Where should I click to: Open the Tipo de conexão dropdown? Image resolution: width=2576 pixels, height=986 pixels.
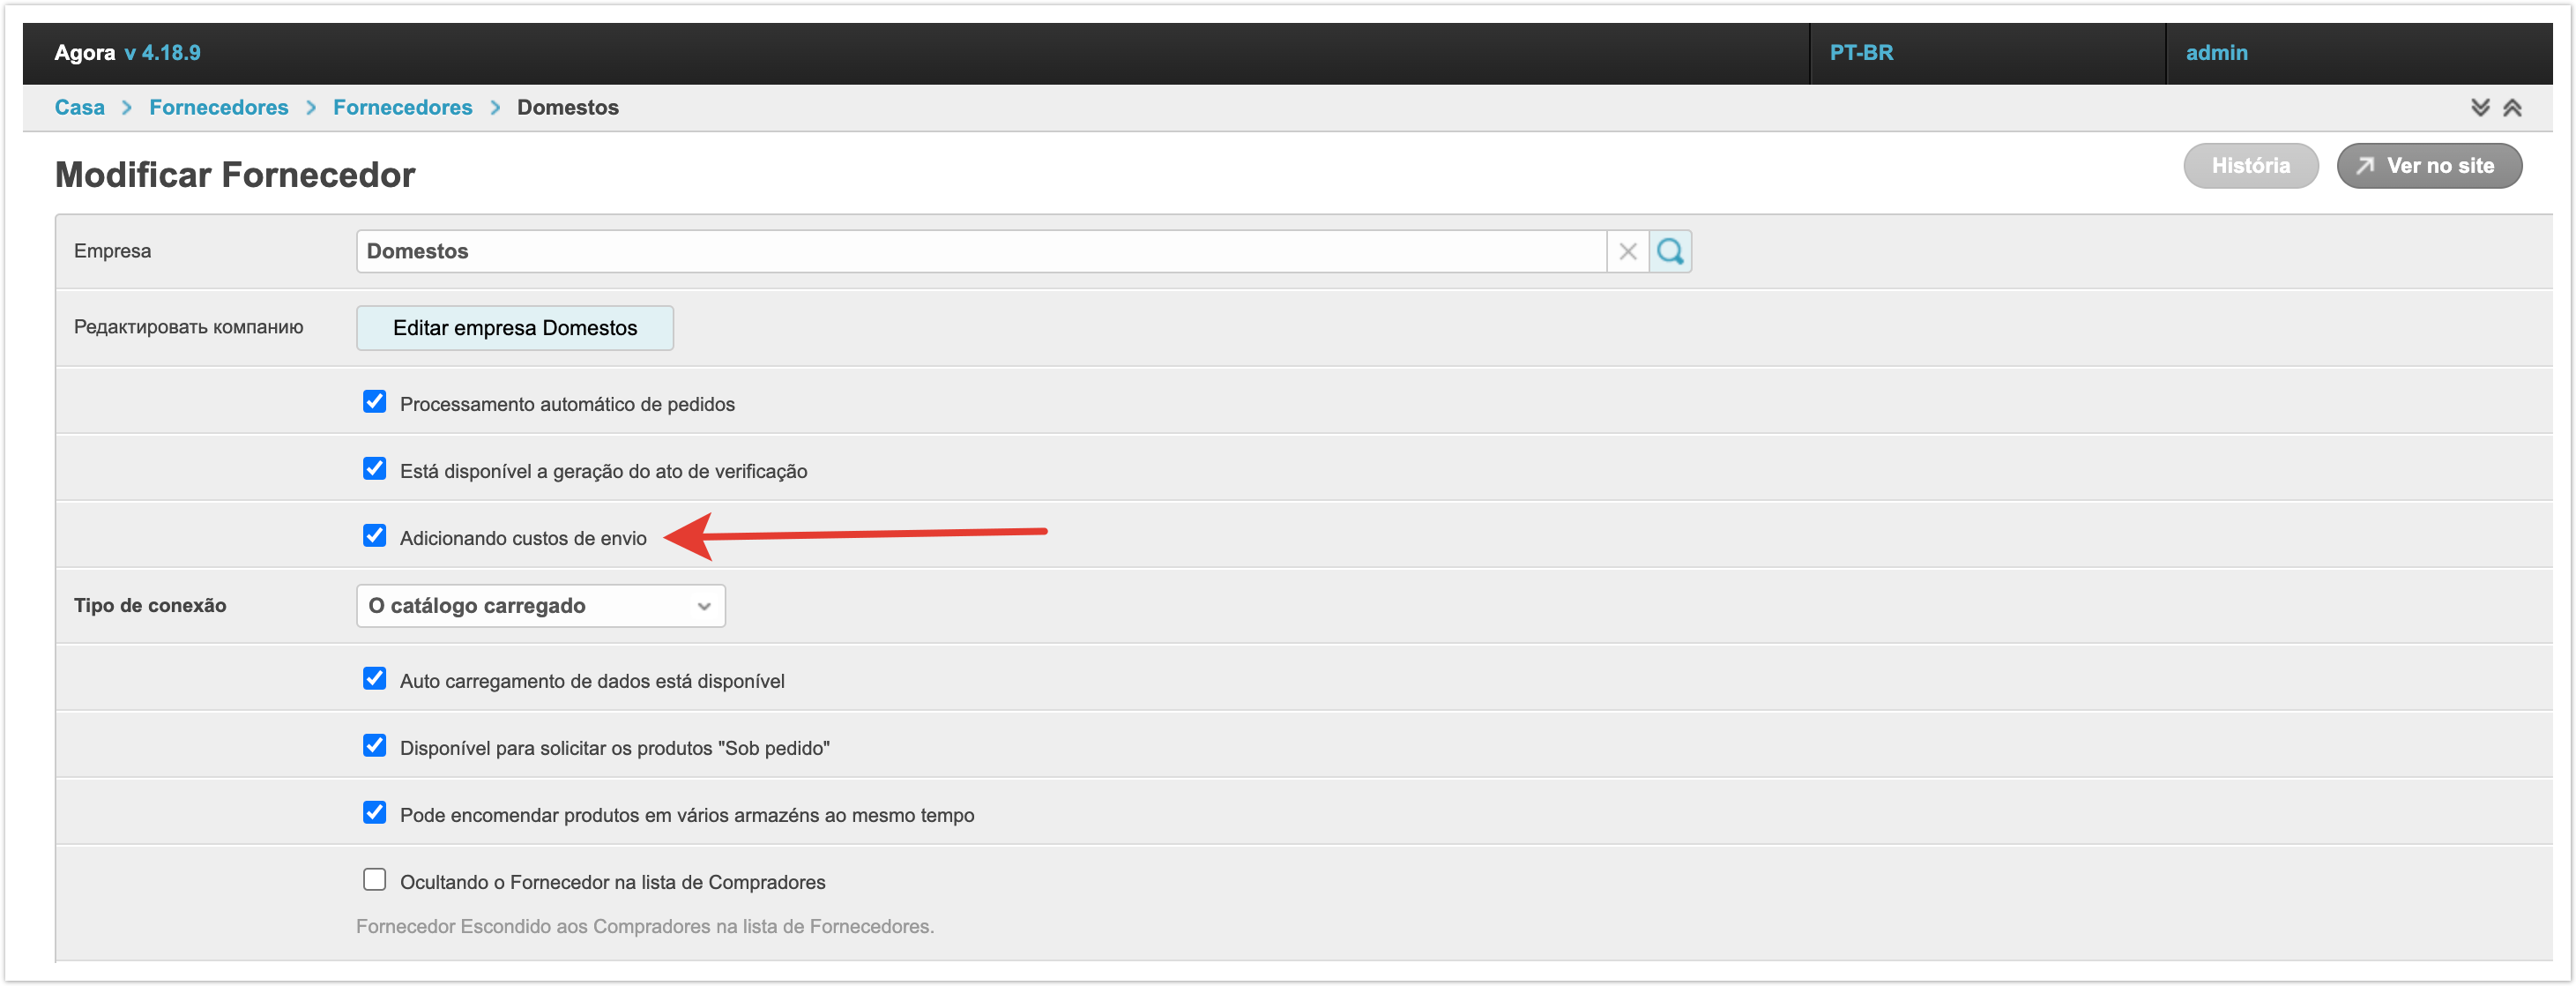tap(540, 606)
